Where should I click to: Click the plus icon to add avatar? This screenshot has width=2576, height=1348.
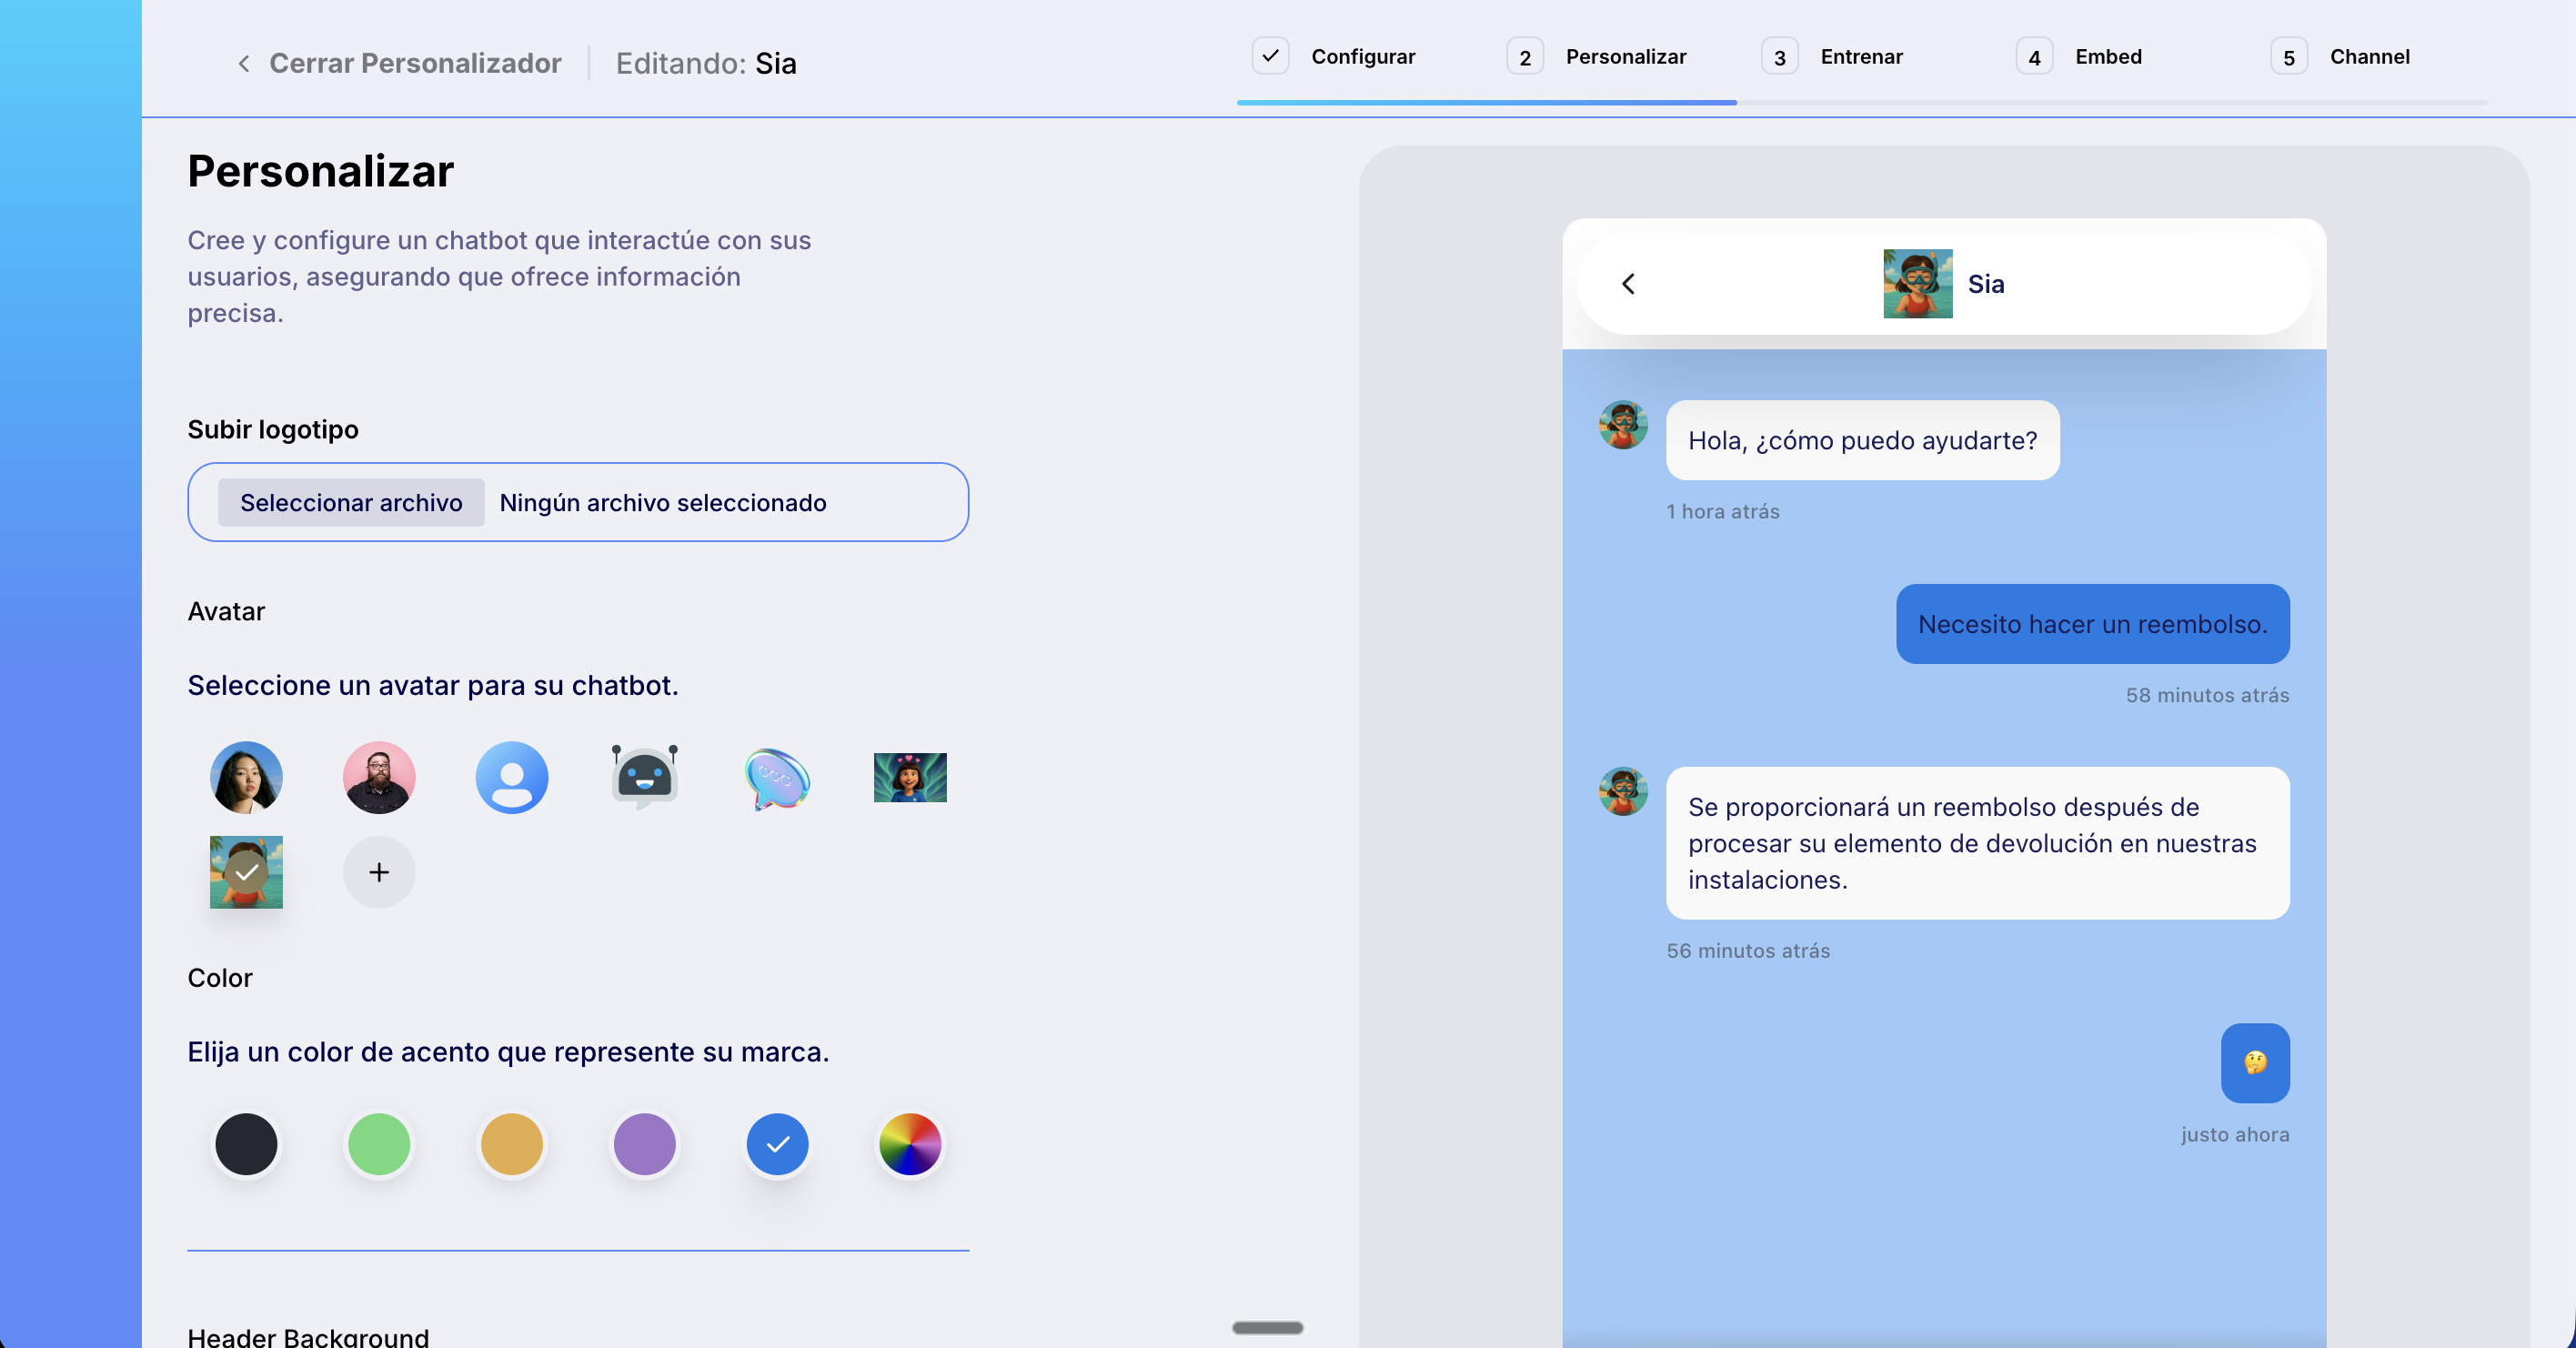[379, 872]
